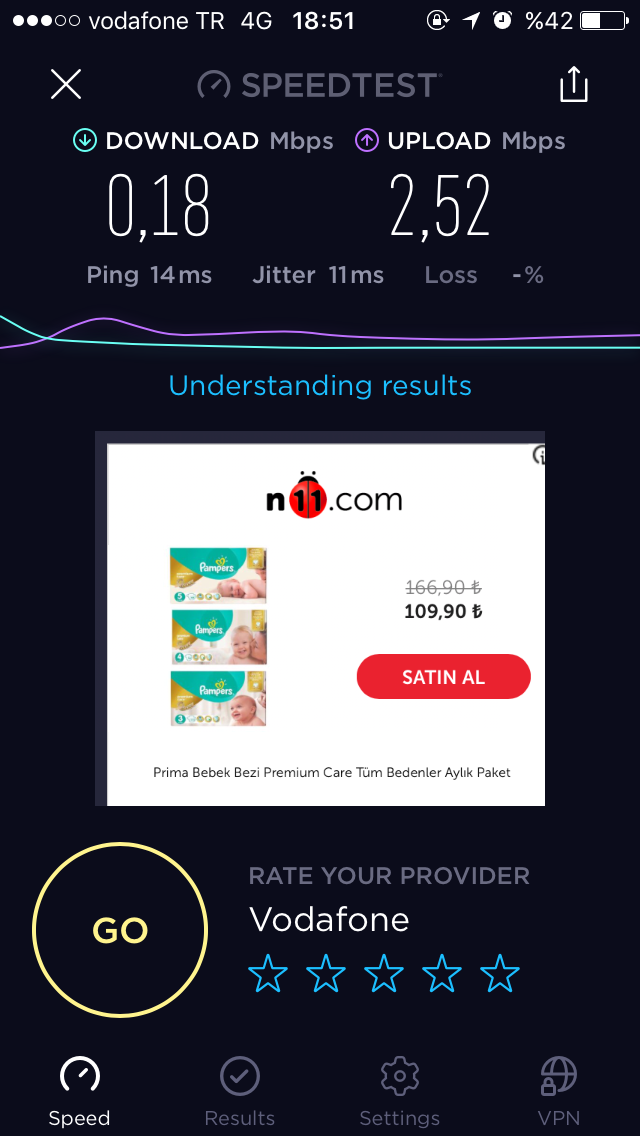Rate Vodafone one star
640x1136 pixels.
coord(268,973)
